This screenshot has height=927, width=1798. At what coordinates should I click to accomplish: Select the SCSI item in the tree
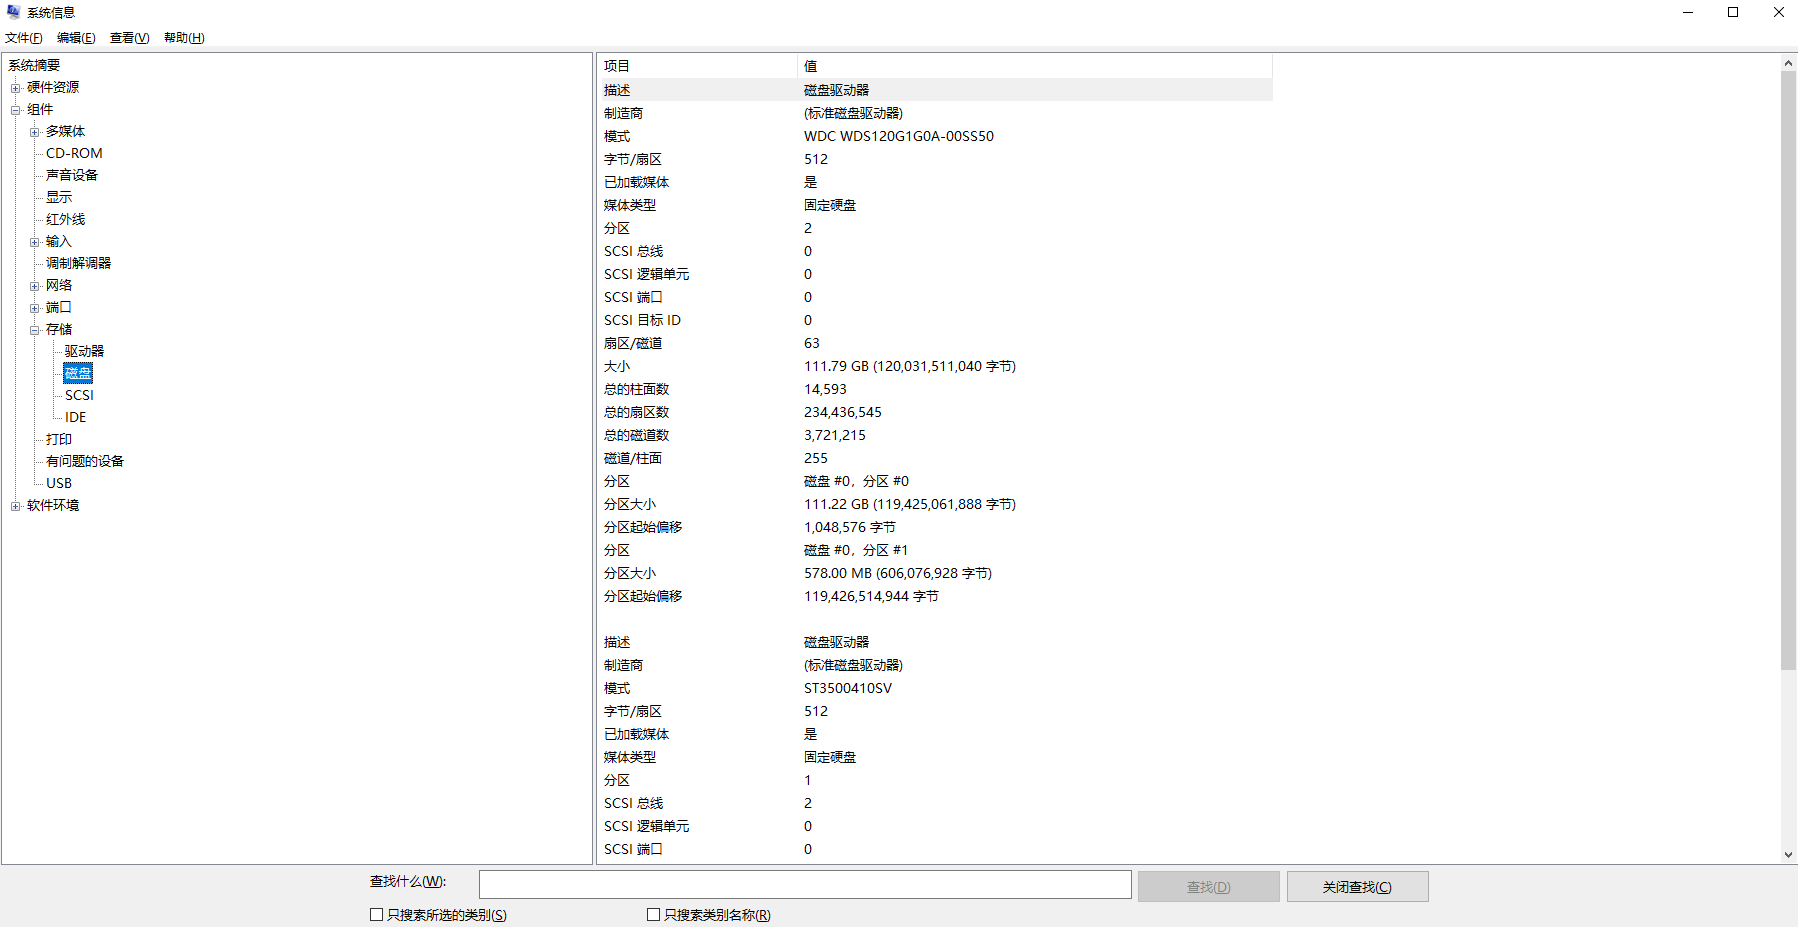tap(79, 394)
